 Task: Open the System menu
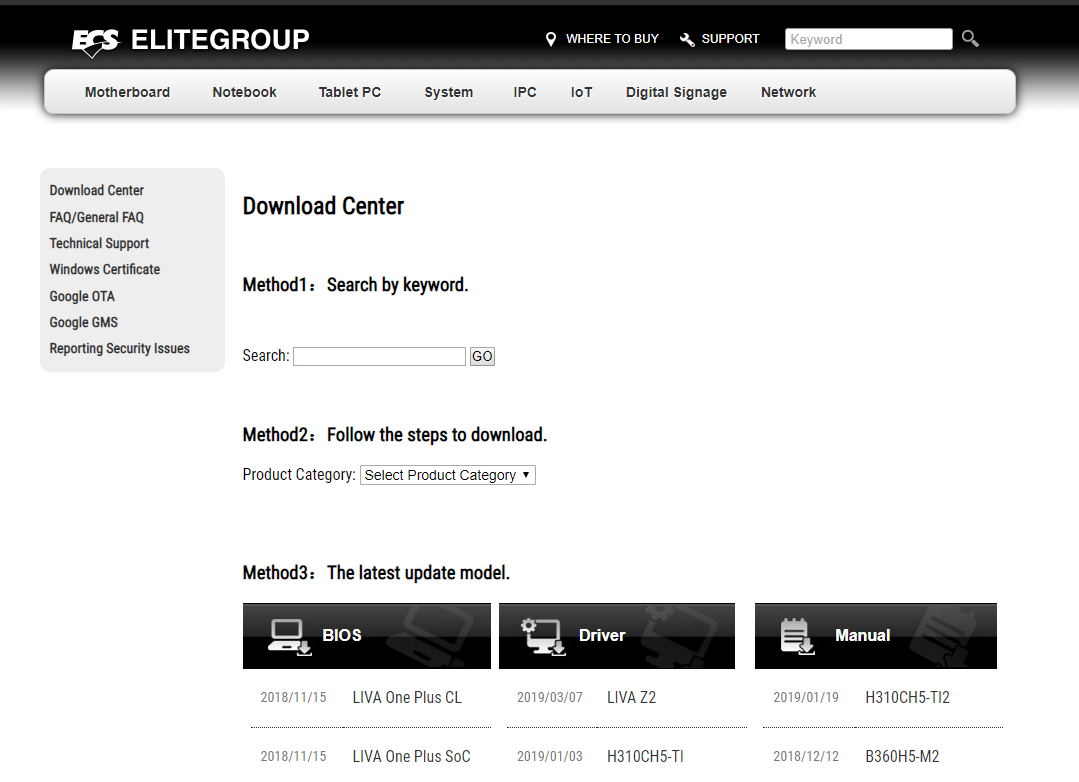449,92
